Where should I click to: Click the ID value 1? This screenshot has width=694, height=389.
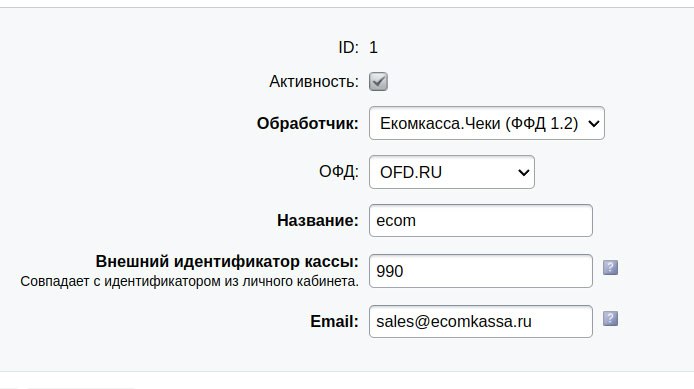(374, 47)
